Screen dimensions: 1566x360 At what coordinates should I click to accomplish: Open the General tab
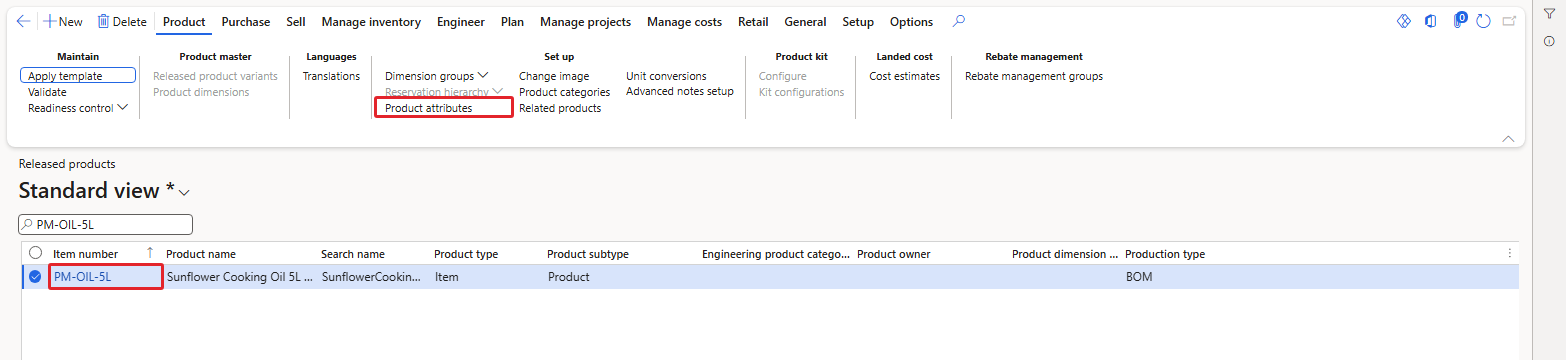(x=805, y=22)
